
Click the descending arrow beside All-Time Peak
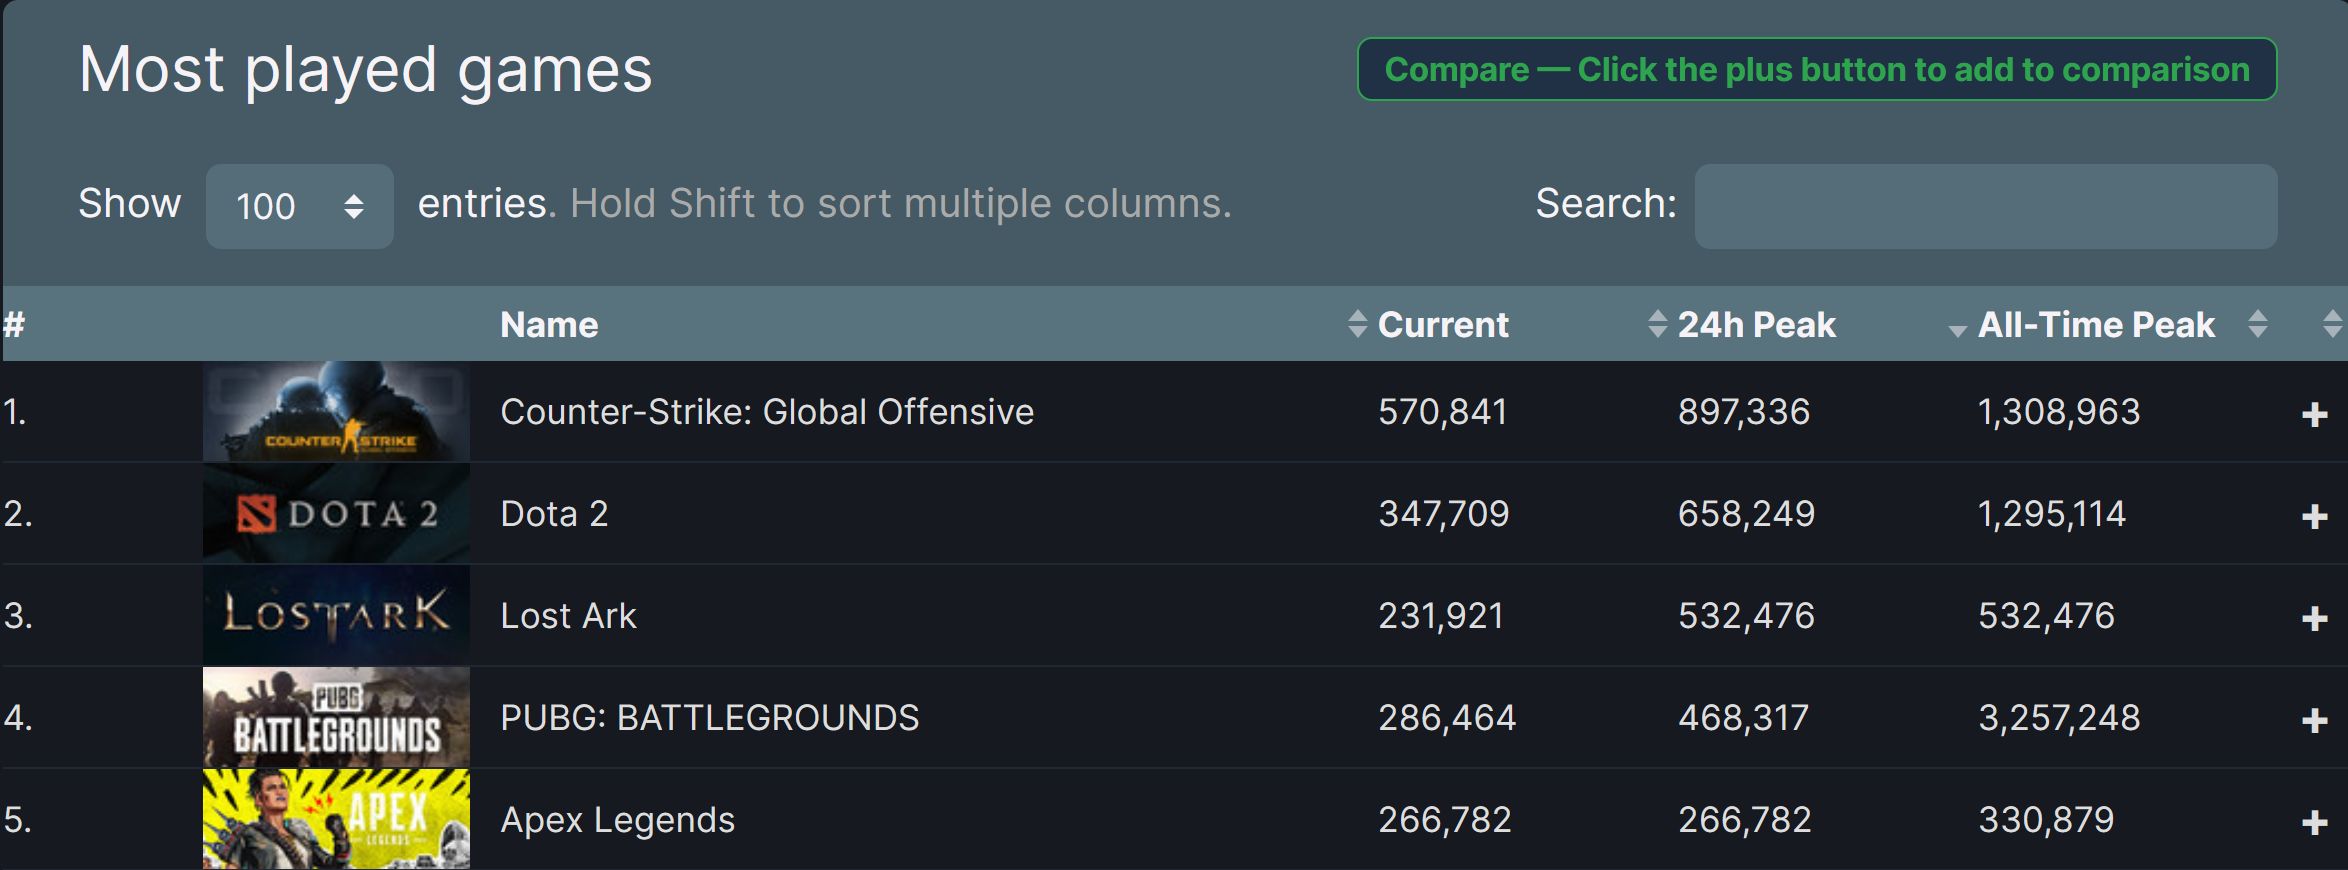coord(1957,331)
